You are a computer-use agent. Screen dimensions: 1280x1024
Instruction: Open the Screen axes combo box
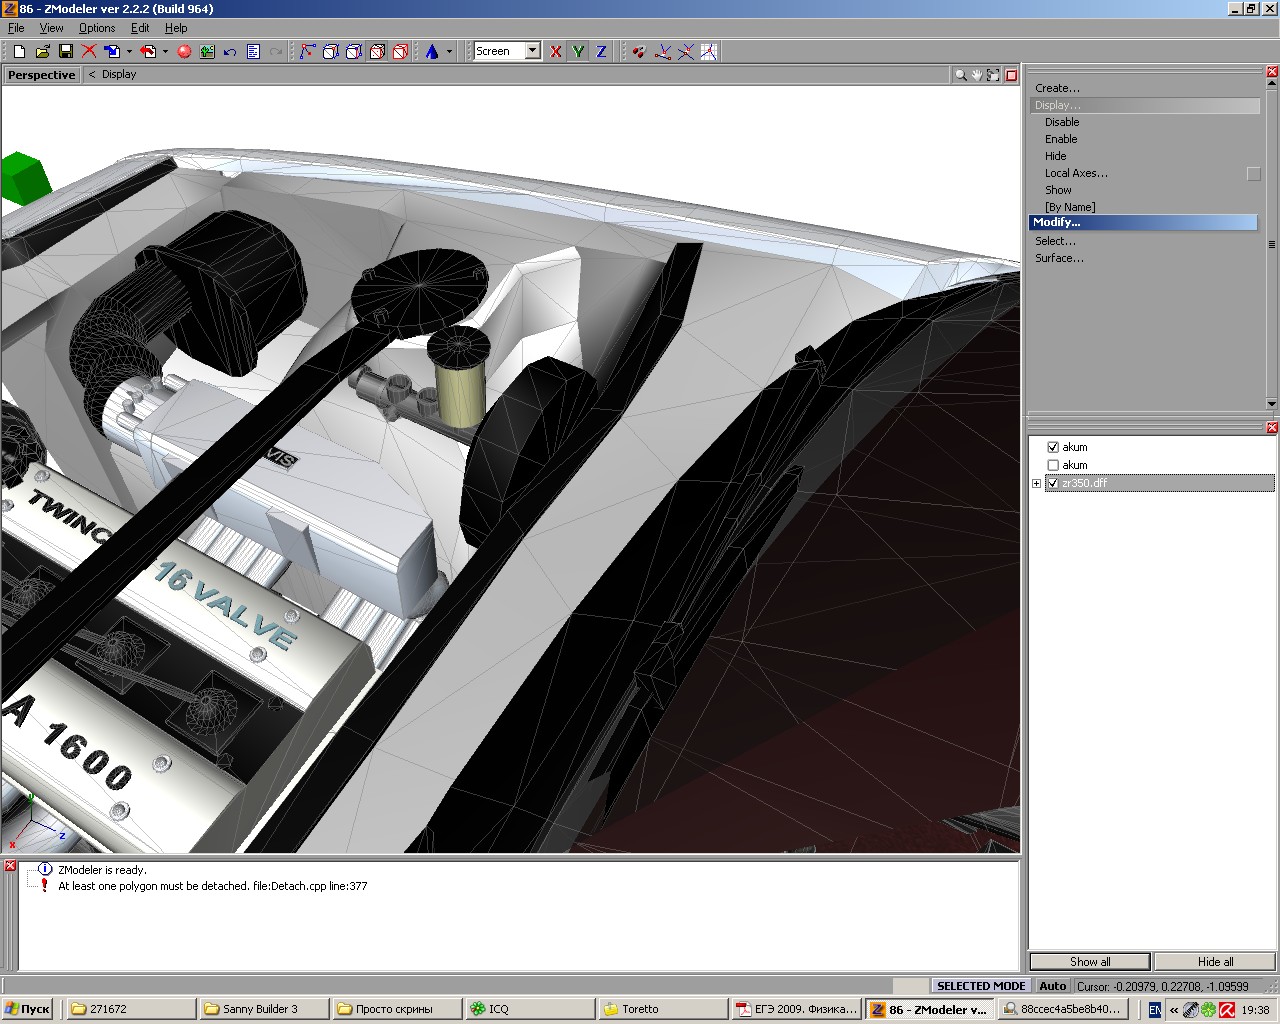507,51
